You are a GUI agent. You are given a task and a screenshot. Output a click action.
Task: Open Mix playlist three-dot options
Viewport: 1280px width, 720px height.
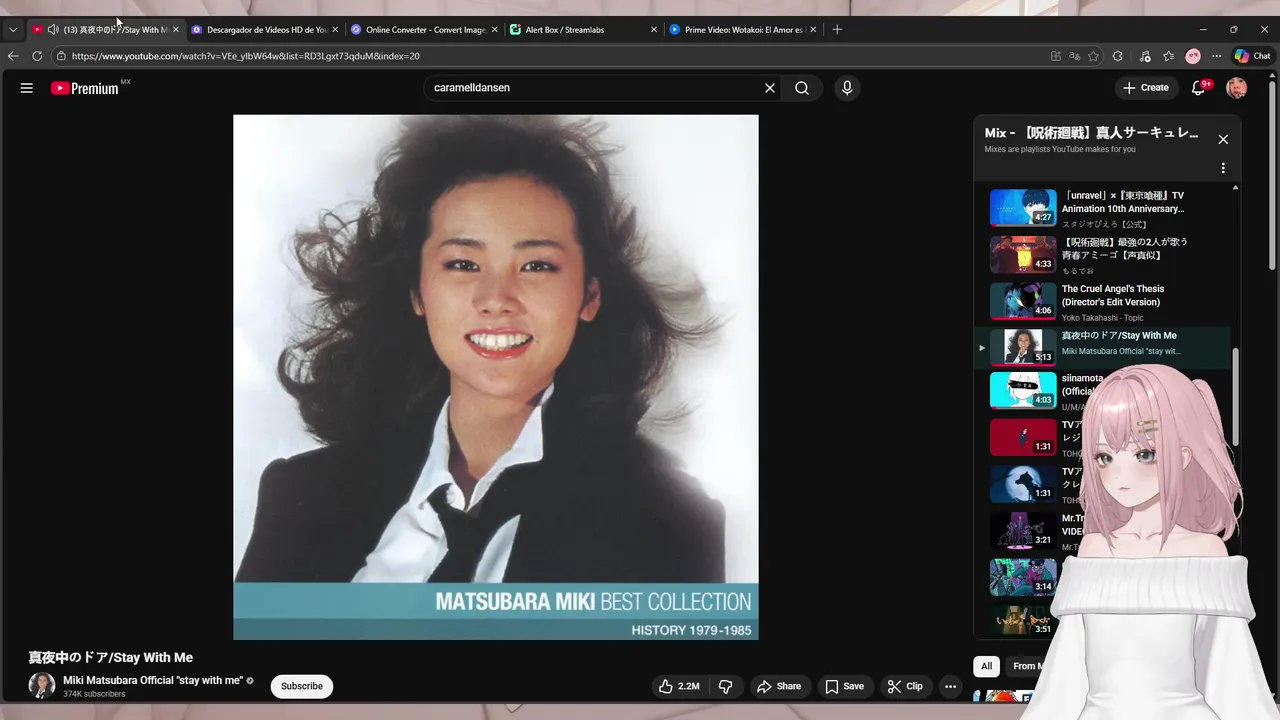[1223, 168]
